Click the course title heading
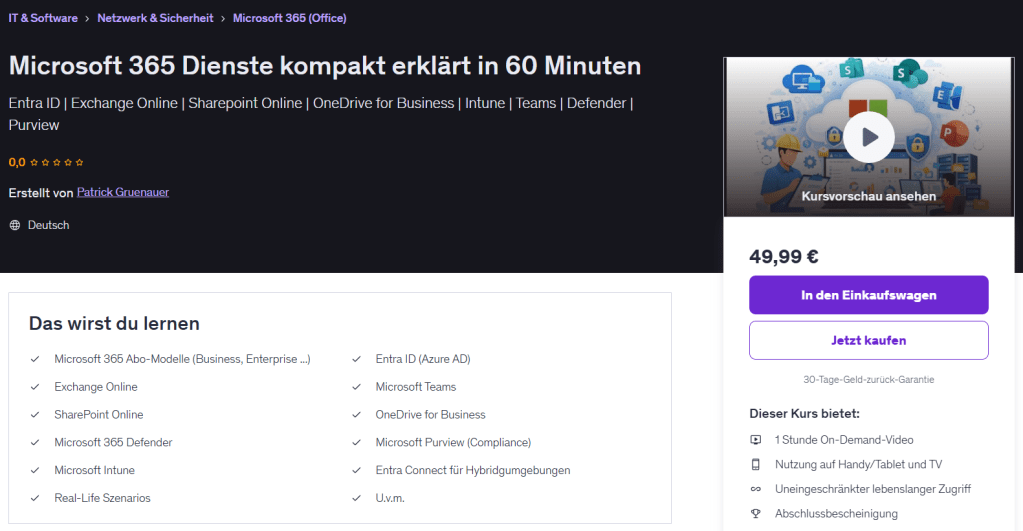 [x=325, y=66]
